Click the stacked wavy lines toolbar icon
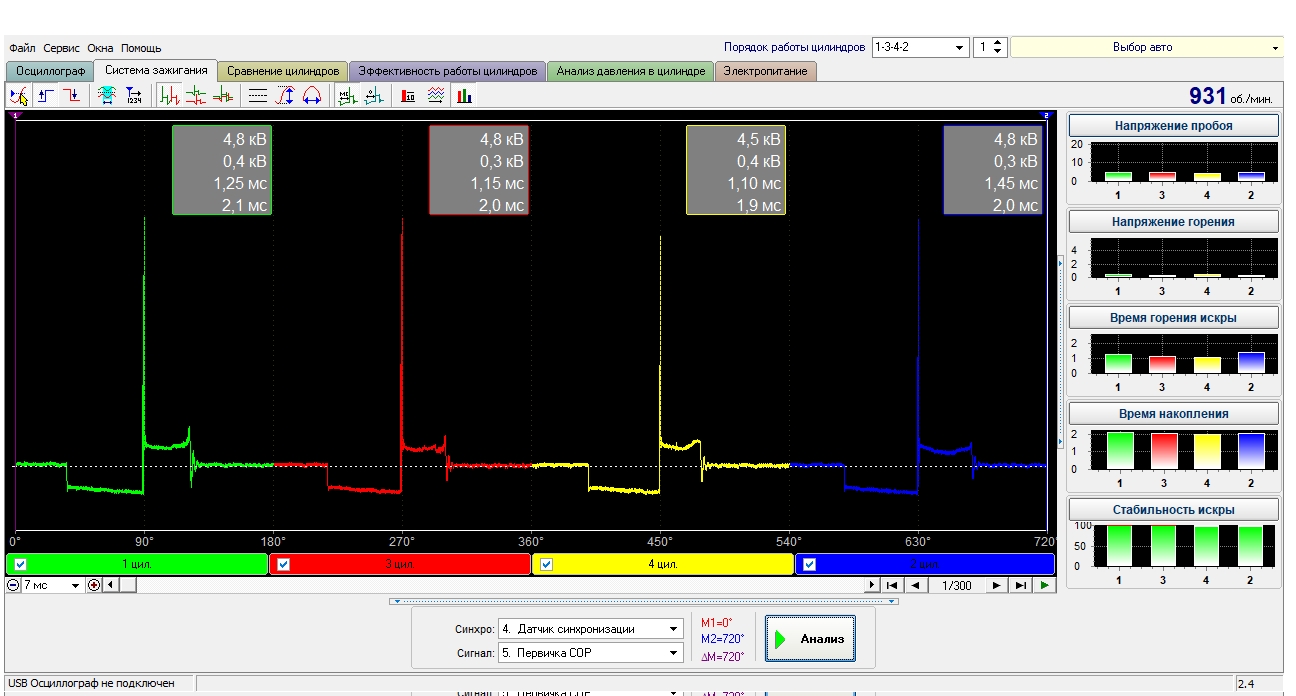Image resolution: width=1296 pixels, height=696 pixels. click(436, 96)
